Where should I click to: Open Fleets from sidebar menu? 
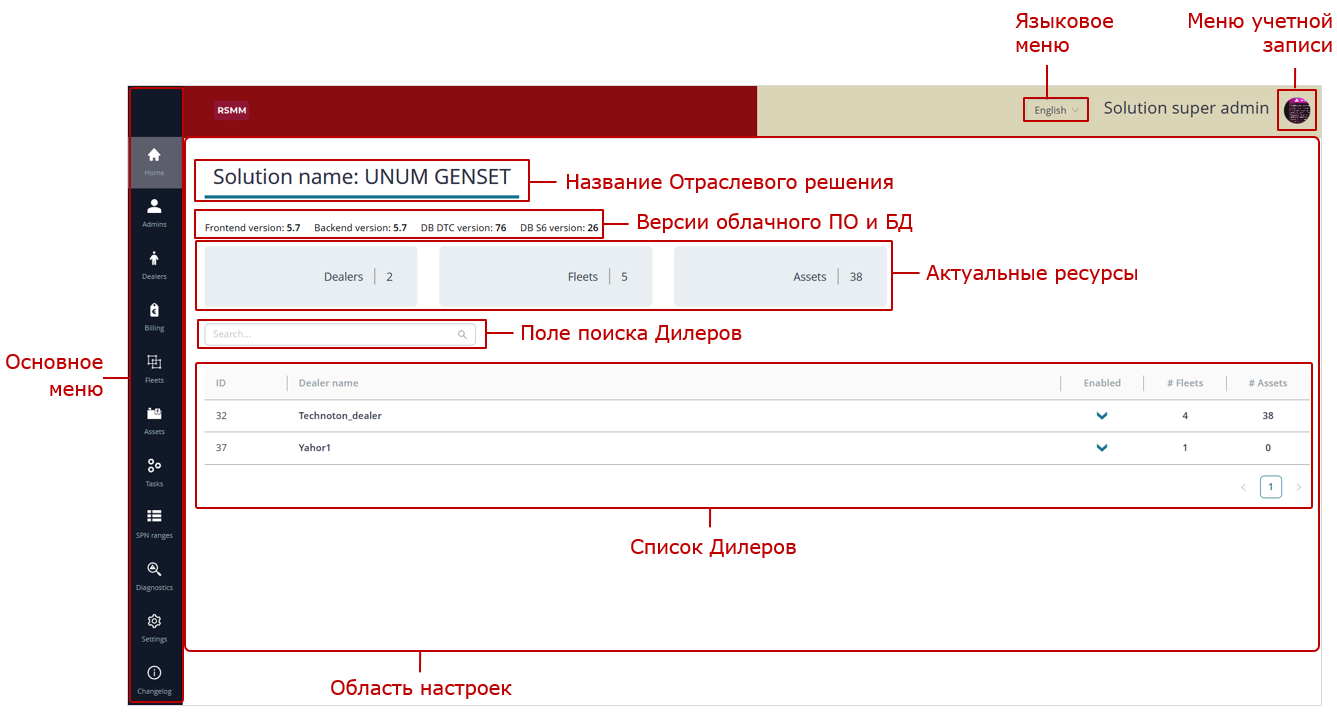pos(154,367)
